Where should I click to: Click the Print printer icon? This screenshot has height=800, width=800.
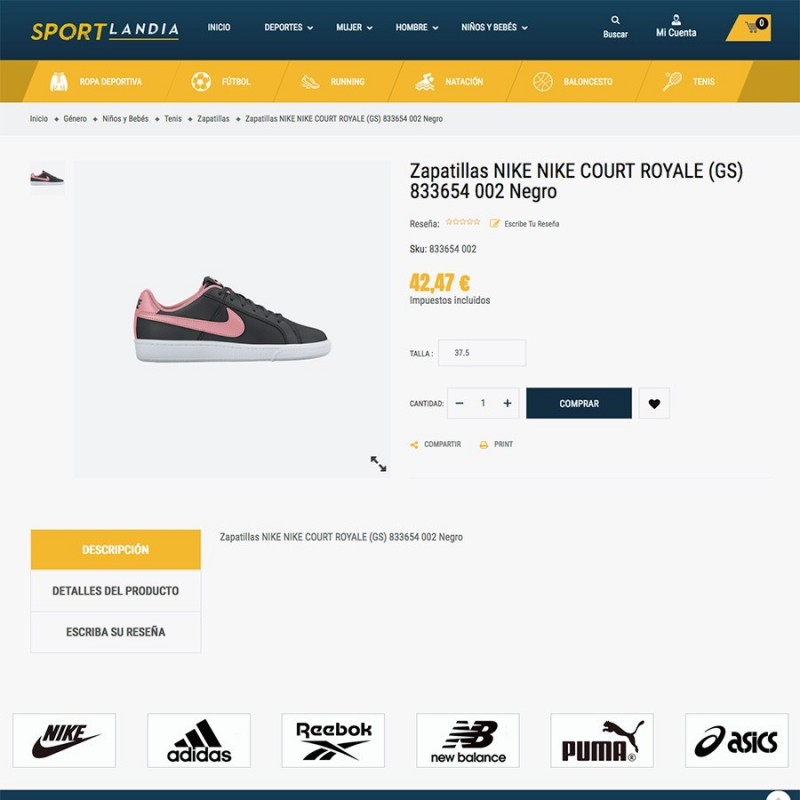click(x=484, y=445)
